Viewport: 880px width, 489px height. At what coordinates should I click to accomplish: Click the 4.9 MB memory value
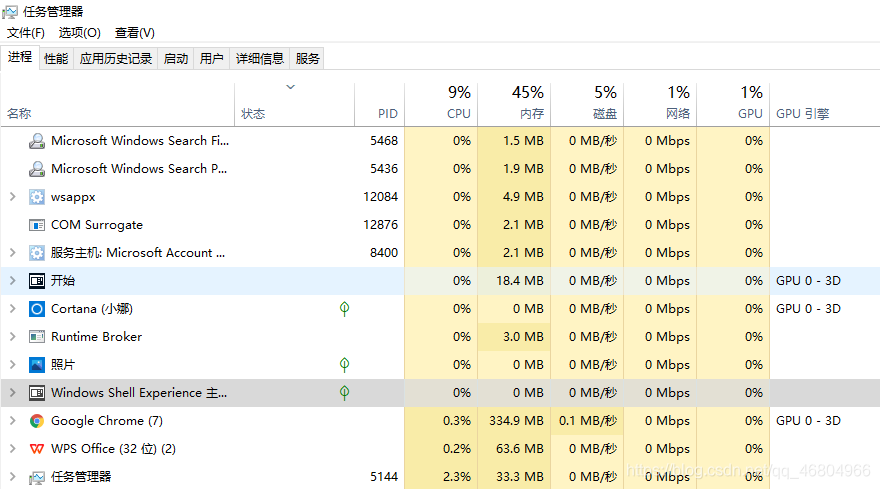coord(523,197)
